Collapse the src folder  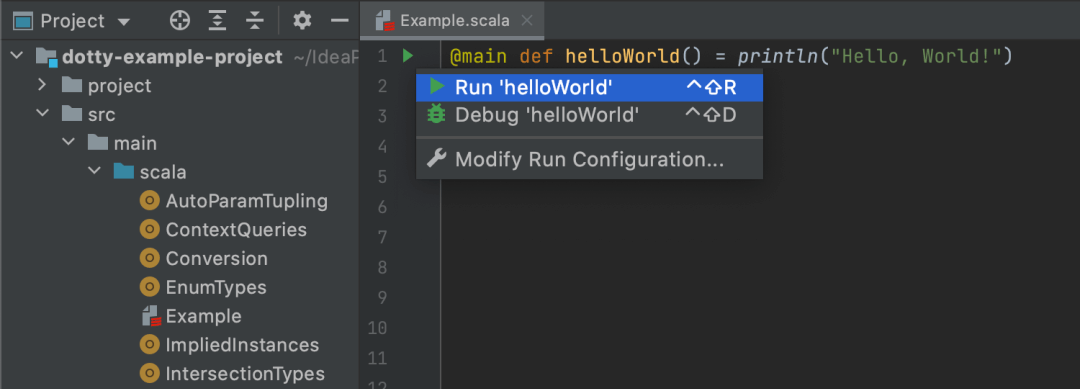coord(43,113)
